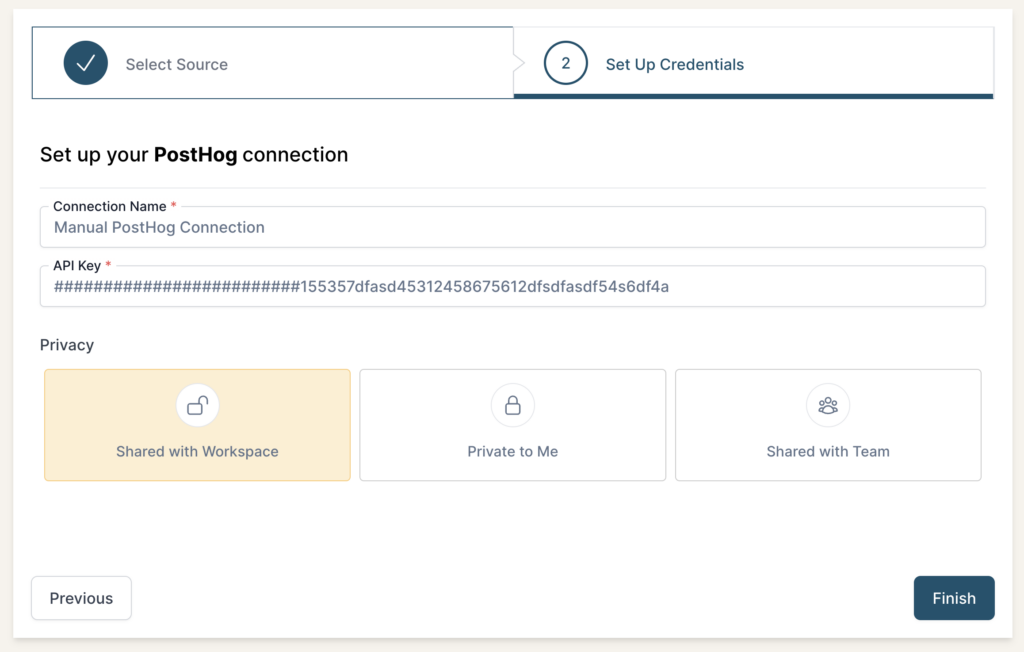Click into the API Key input field

(x=512, y=287)
